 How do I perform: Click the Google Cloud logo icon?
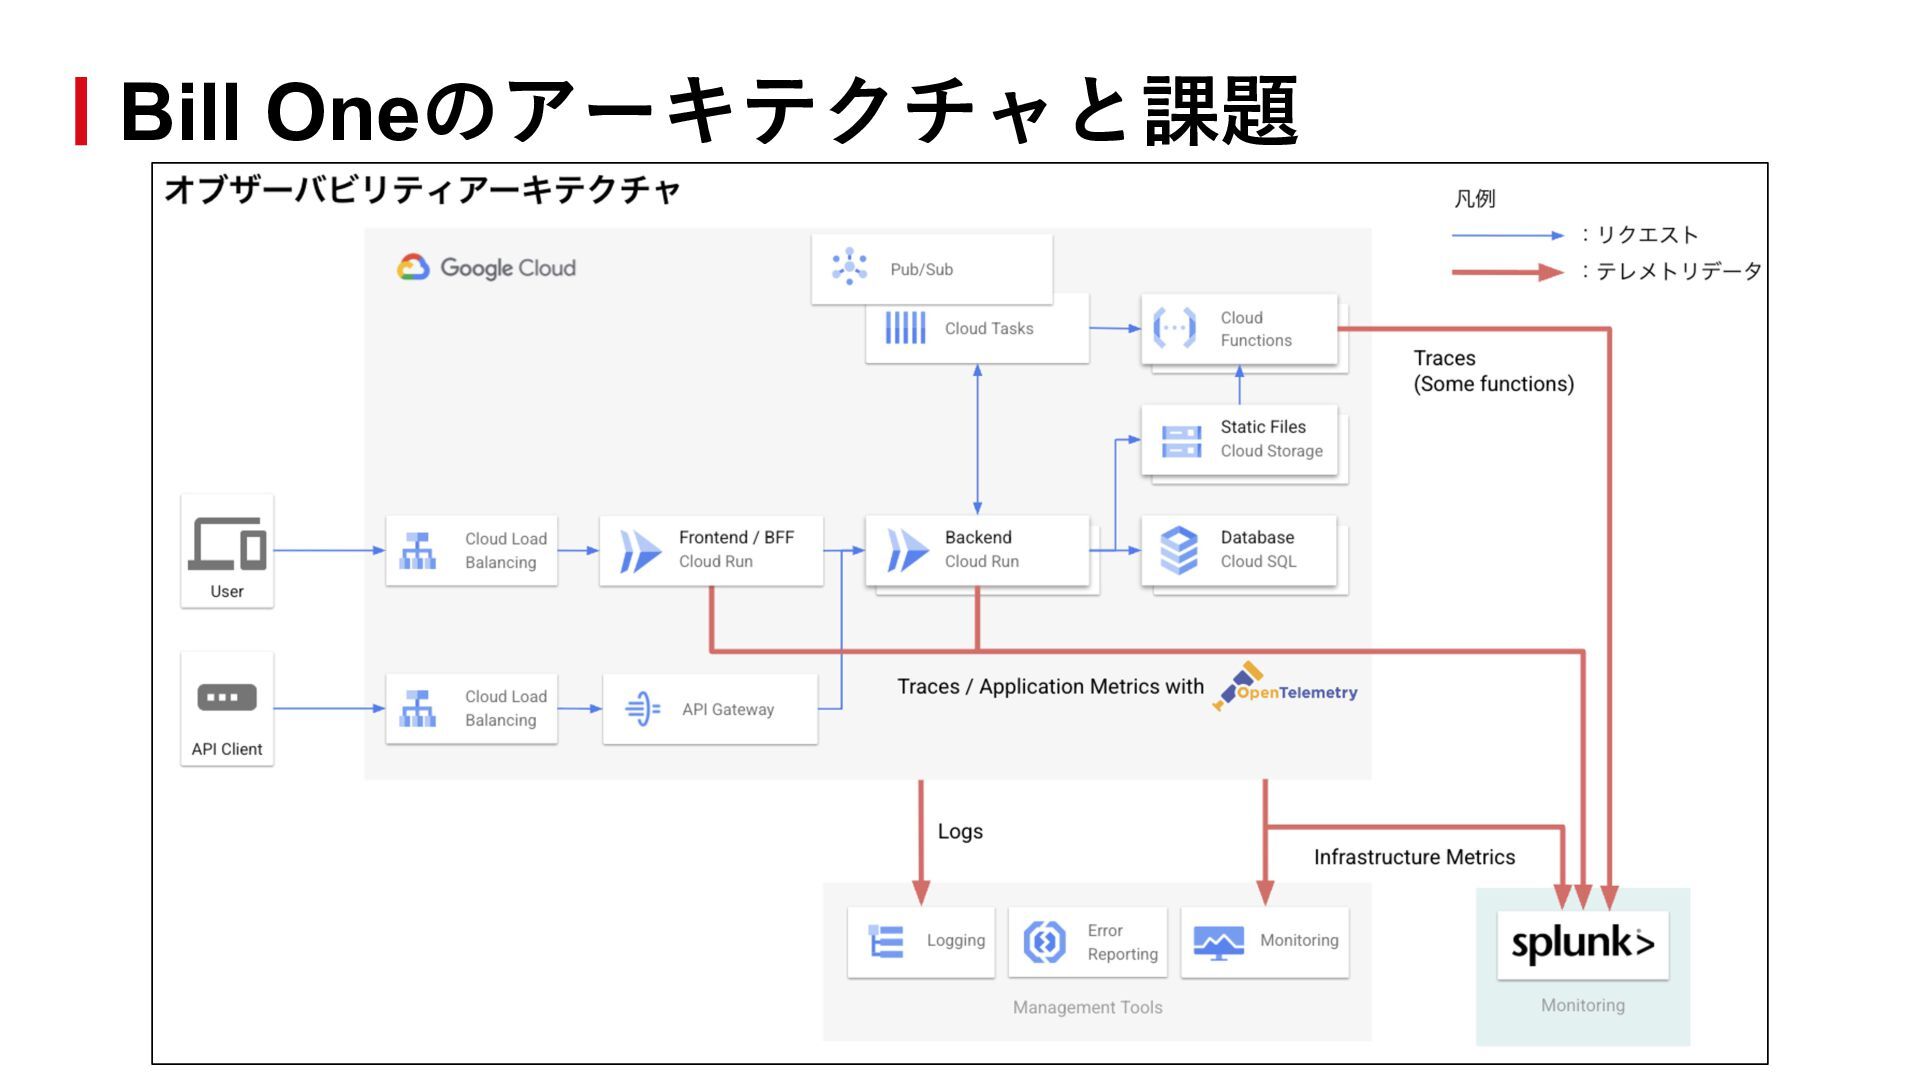pyautogui.click(x=413, y=267)
